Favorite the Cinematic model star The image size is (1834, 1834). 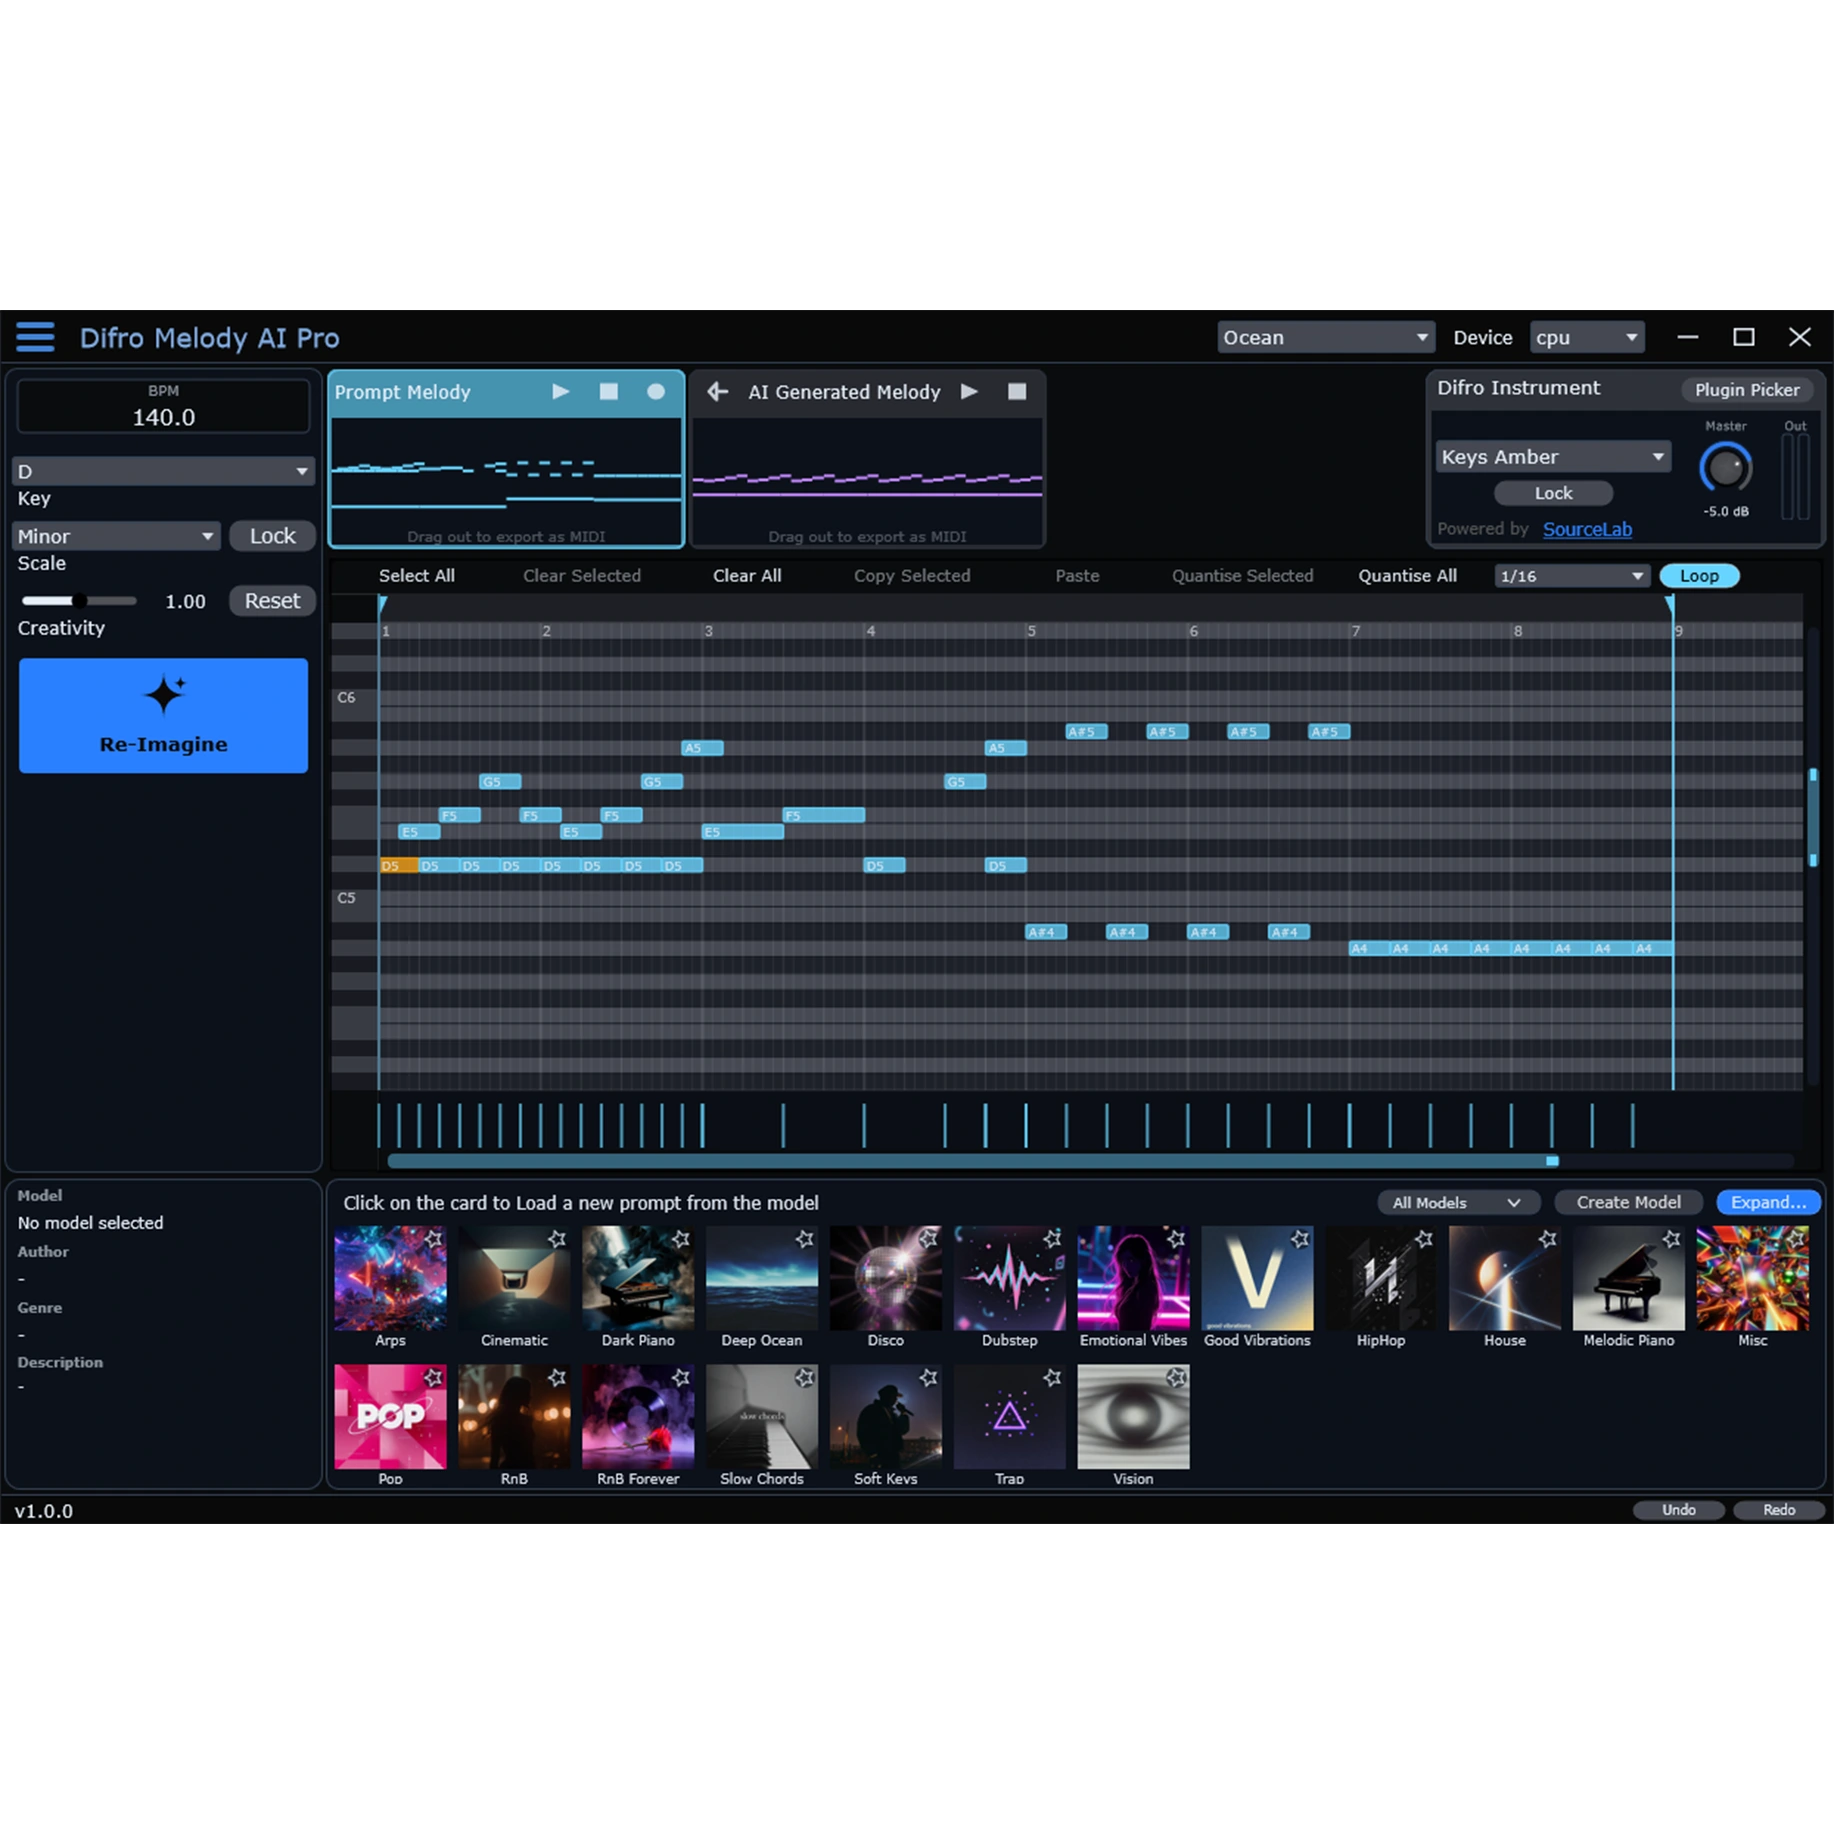coord(557,1239)
